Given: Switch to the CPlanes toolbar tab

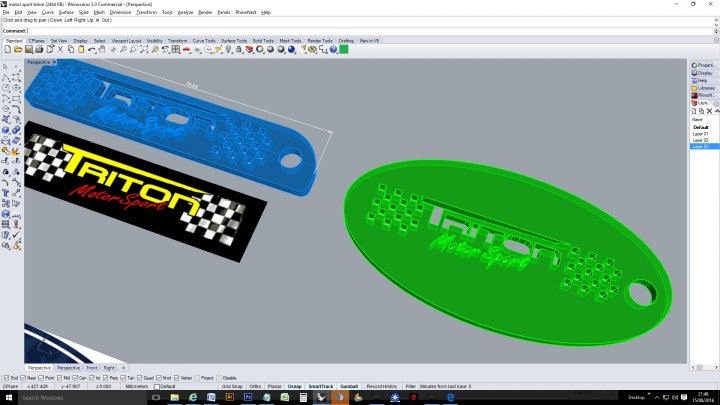Looking at the screenshot, I should (37, 41).
